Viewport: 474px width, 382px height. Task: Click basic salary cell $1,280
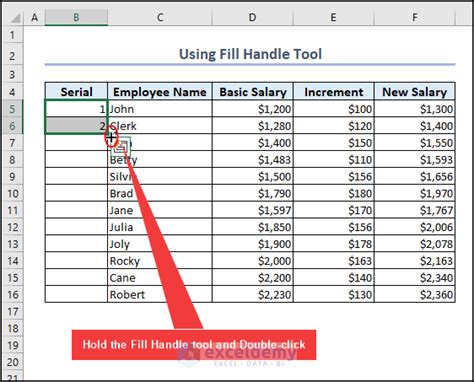(253, 126)
